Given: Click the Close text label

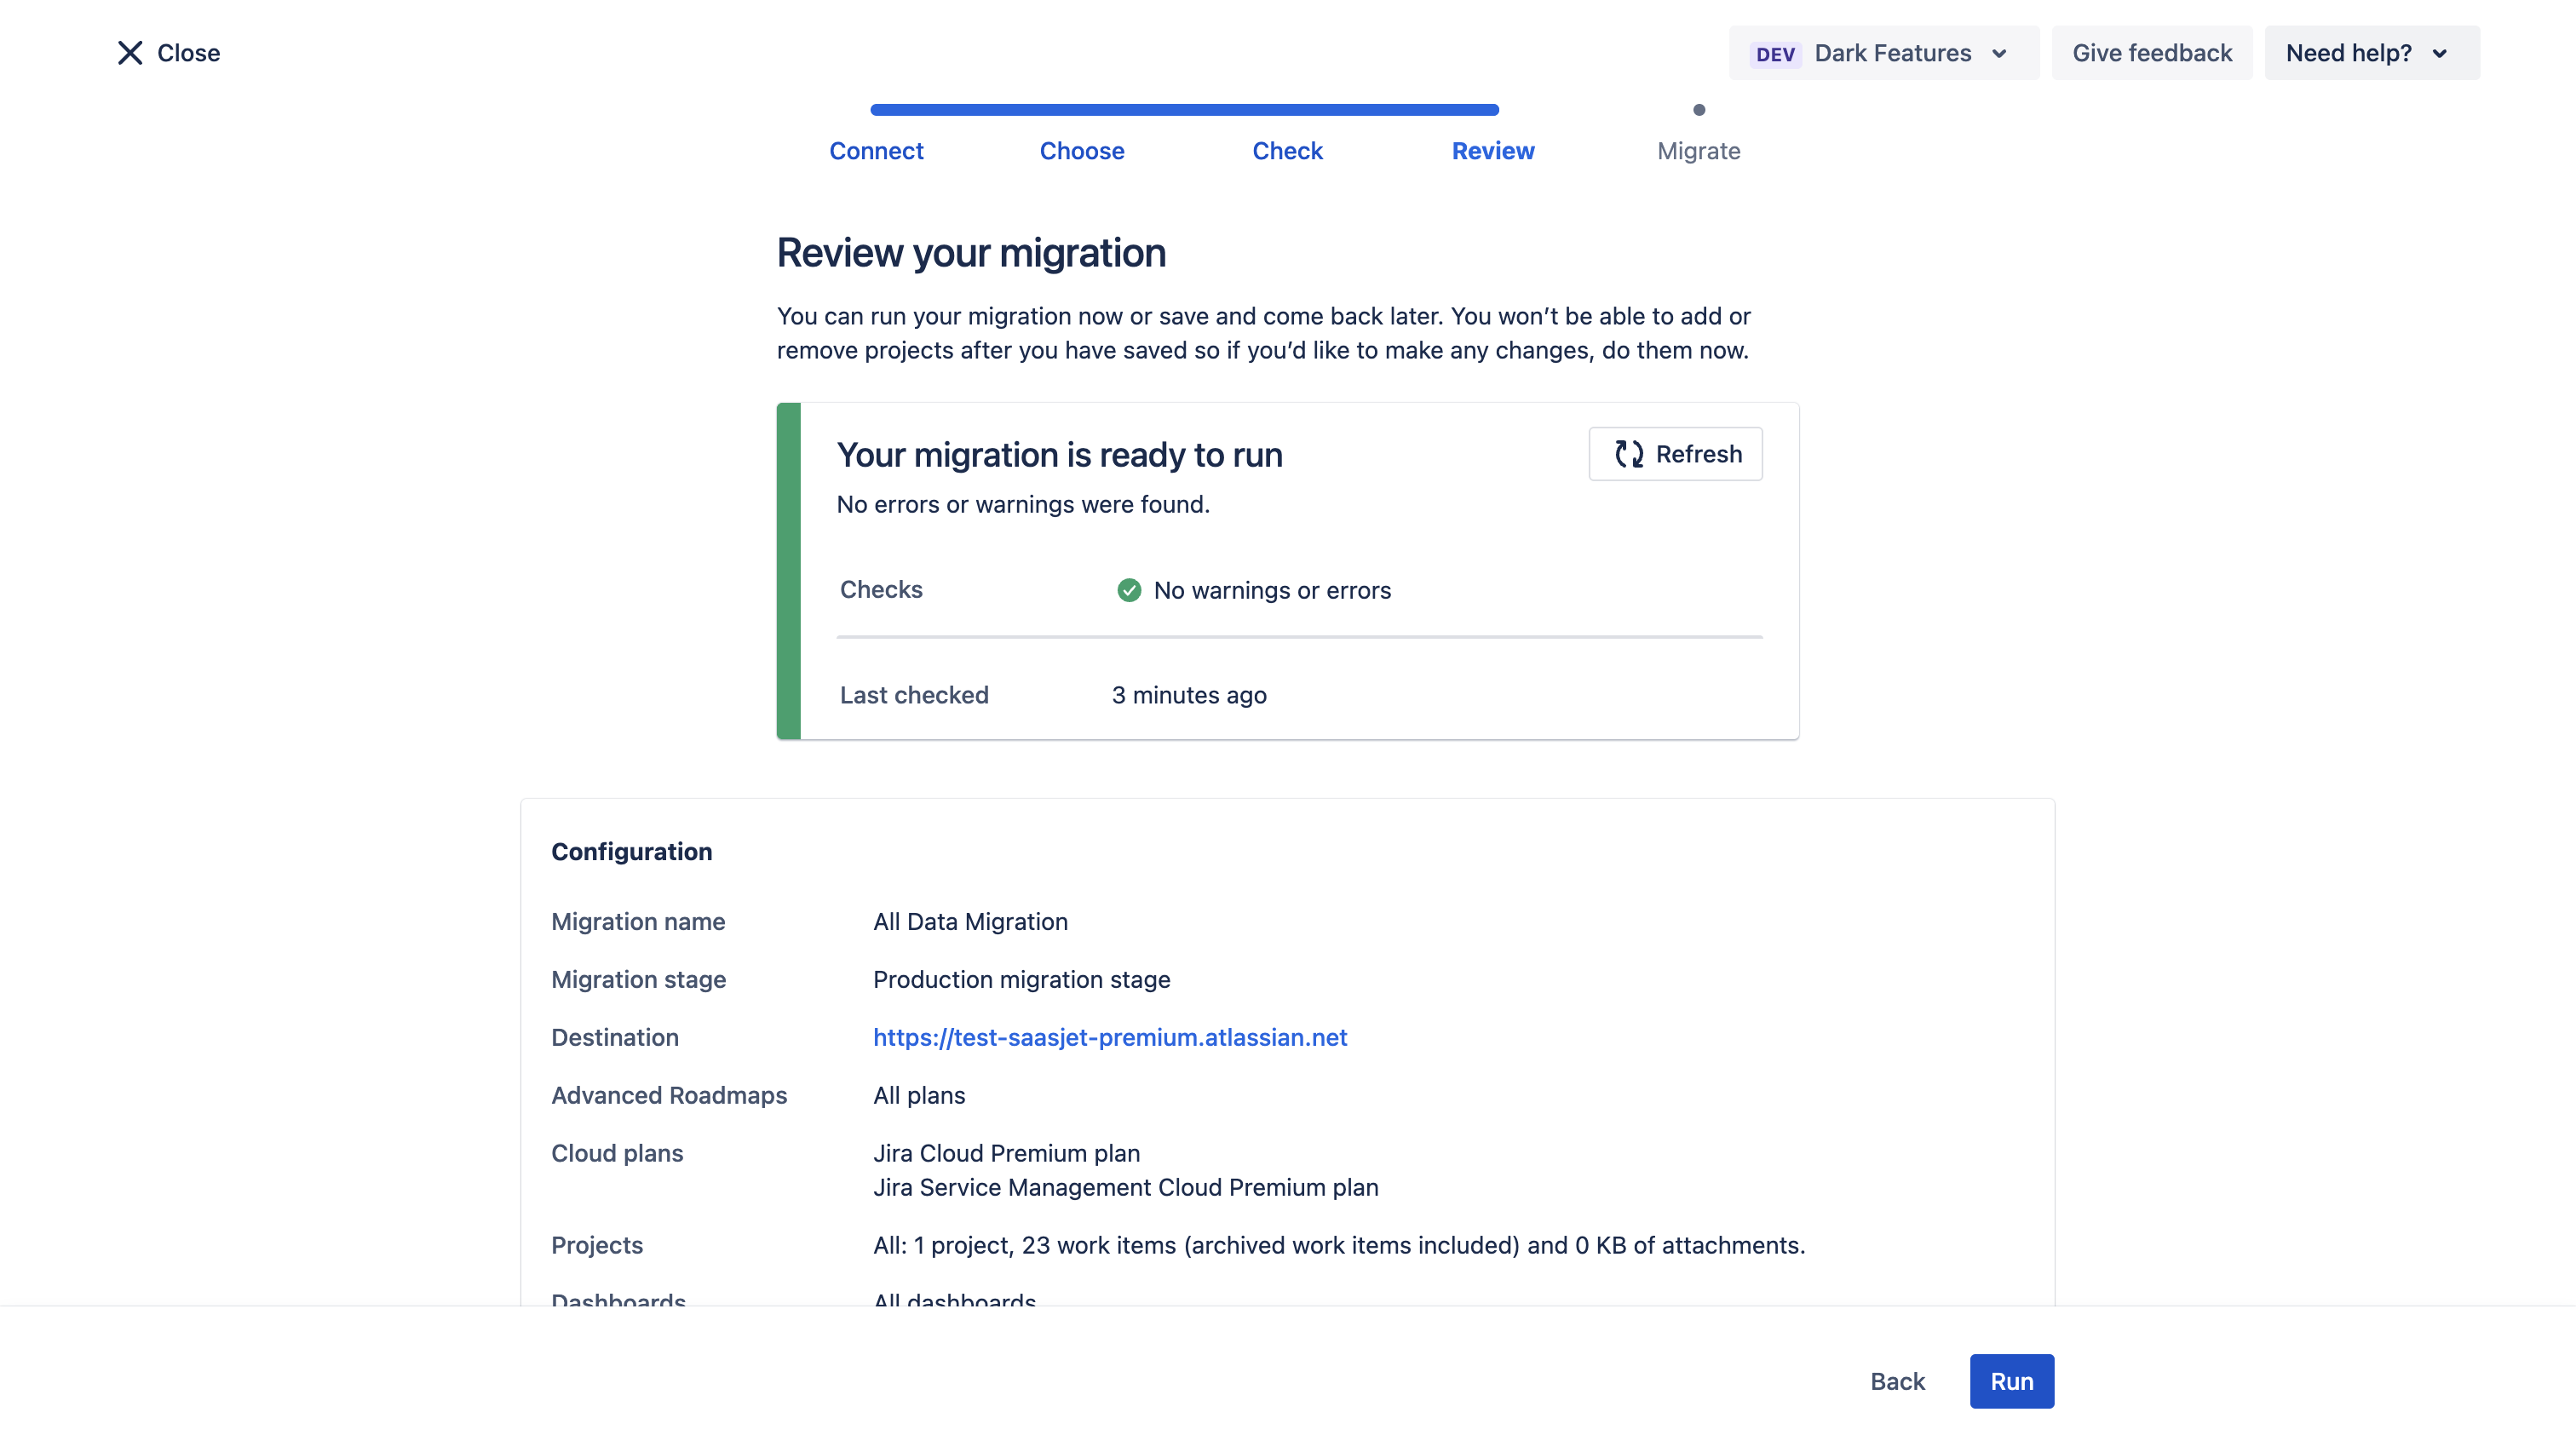Looking at the screenshot, I should click(x=188, y=53).
